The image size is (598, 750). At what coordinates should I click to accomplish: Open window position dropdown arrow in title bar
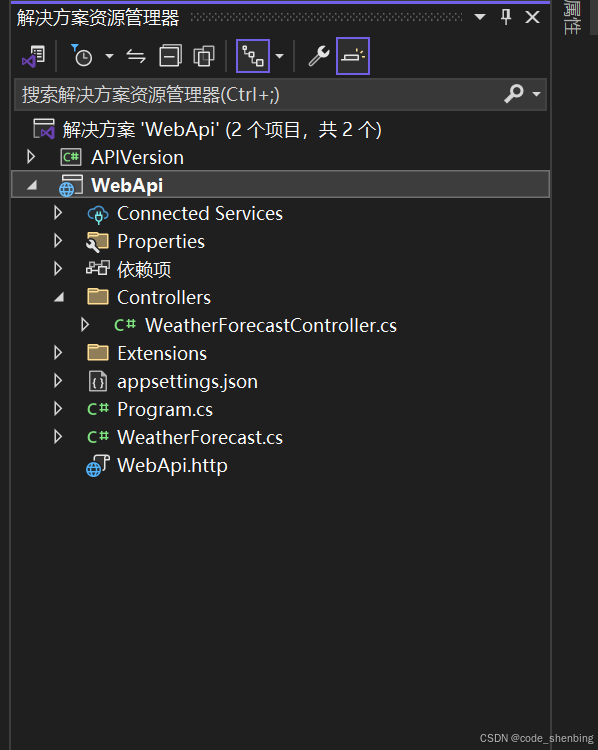(x=480, y=18)
